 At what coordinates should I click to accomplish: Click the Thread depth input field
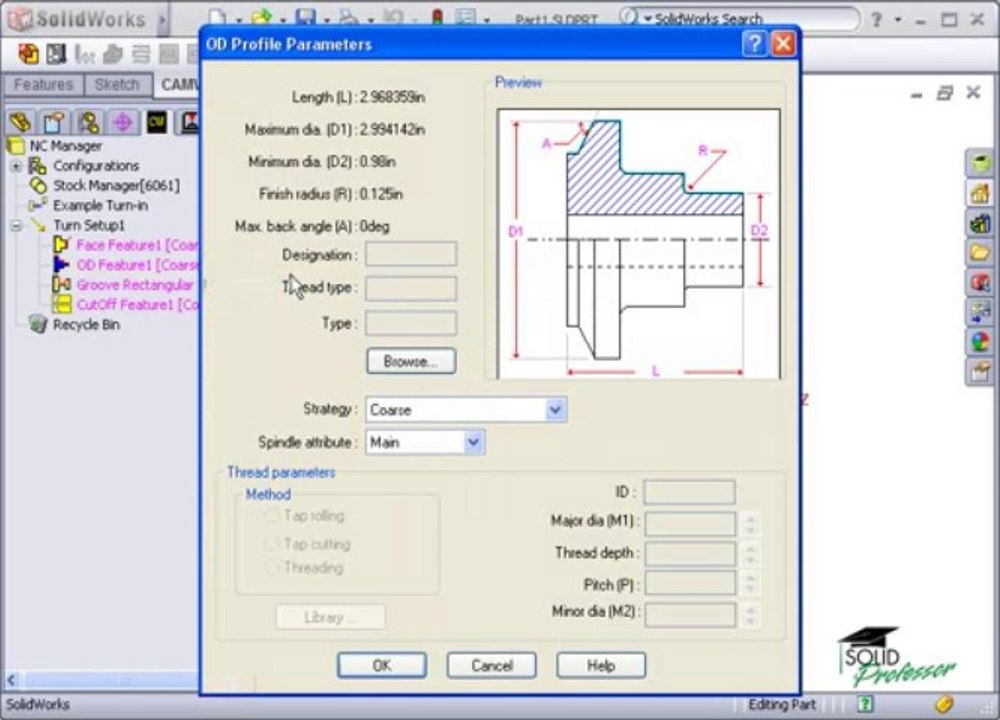coord(690,553)
